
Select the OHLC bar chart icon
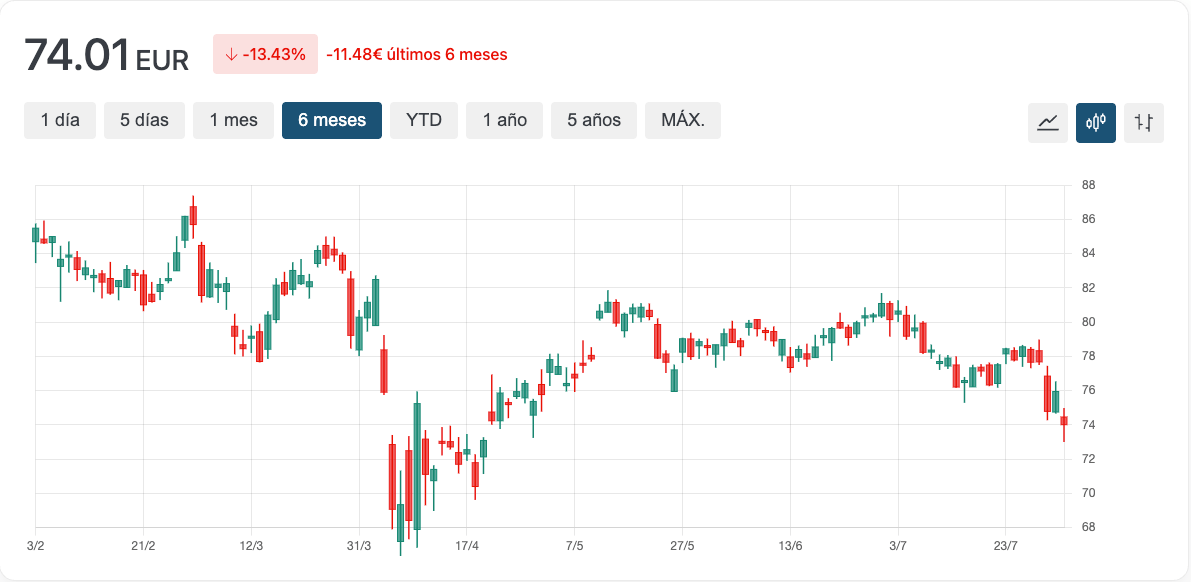click(1144, 123)
